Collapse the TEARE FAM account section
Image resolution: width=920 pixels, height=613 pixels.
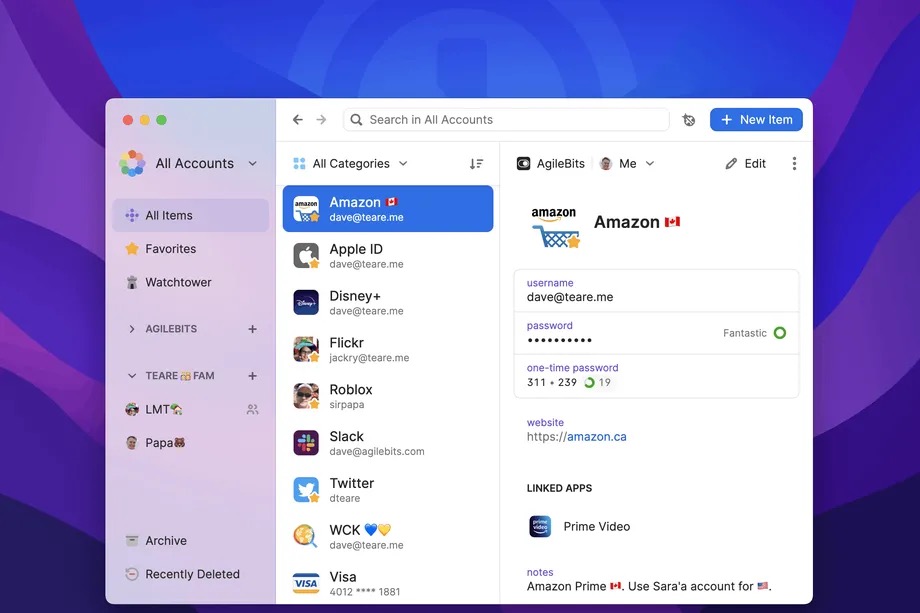(132, 376)
